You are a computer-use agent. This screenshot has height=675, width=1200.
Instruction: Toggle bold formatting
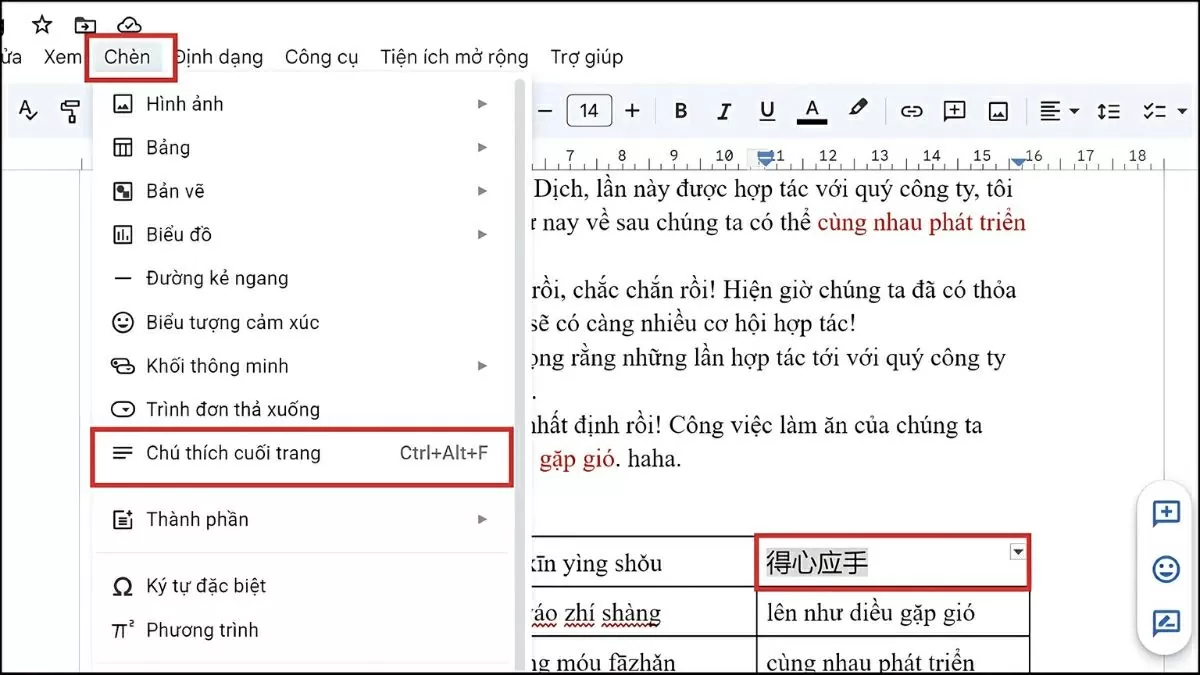coord(680,110)
